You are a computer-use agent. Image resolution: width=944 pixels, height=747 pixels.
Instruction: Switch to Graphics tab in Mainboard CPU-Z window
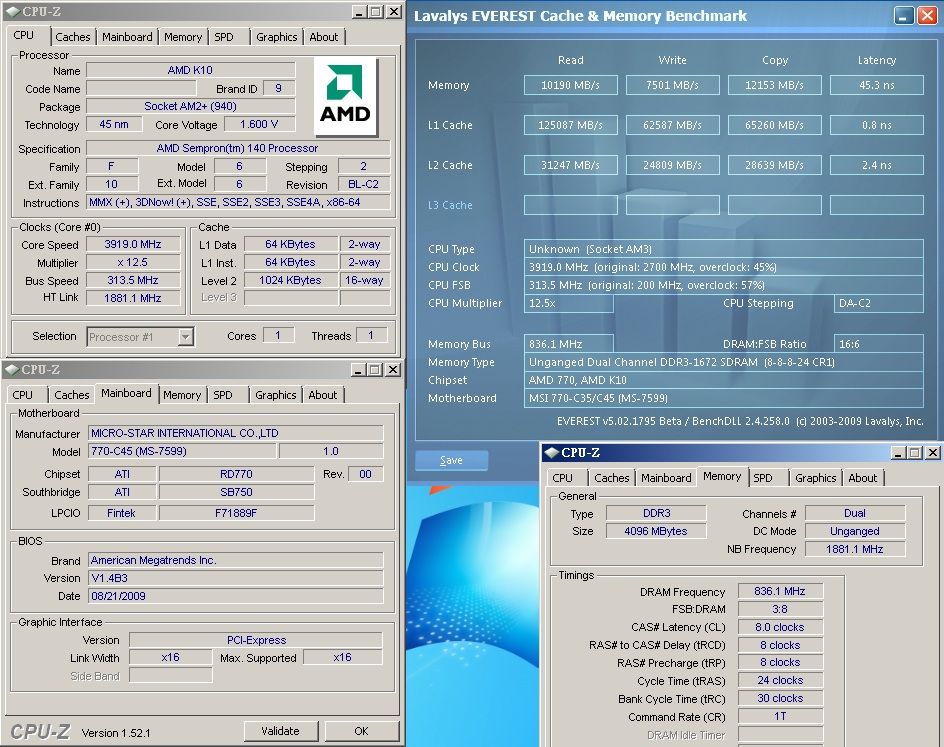[x=275, y=395]
